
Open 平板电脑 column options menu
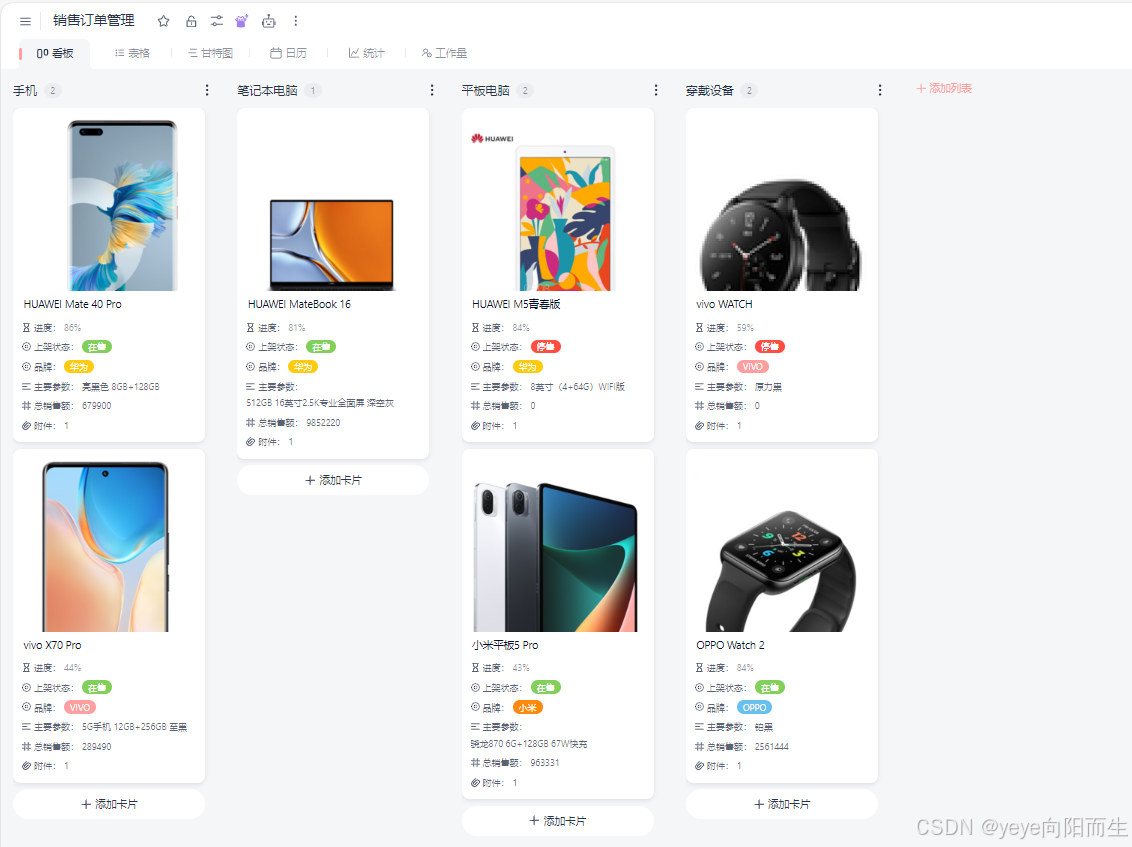click(656, 90)
